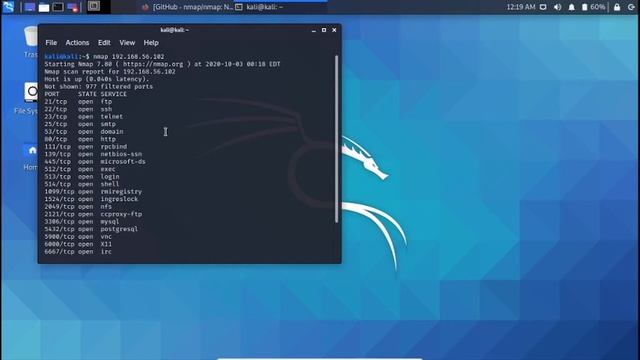The image size is (640, 360).
Task: Open the volume speaker tray icon
Action: (x=558, y=7)
